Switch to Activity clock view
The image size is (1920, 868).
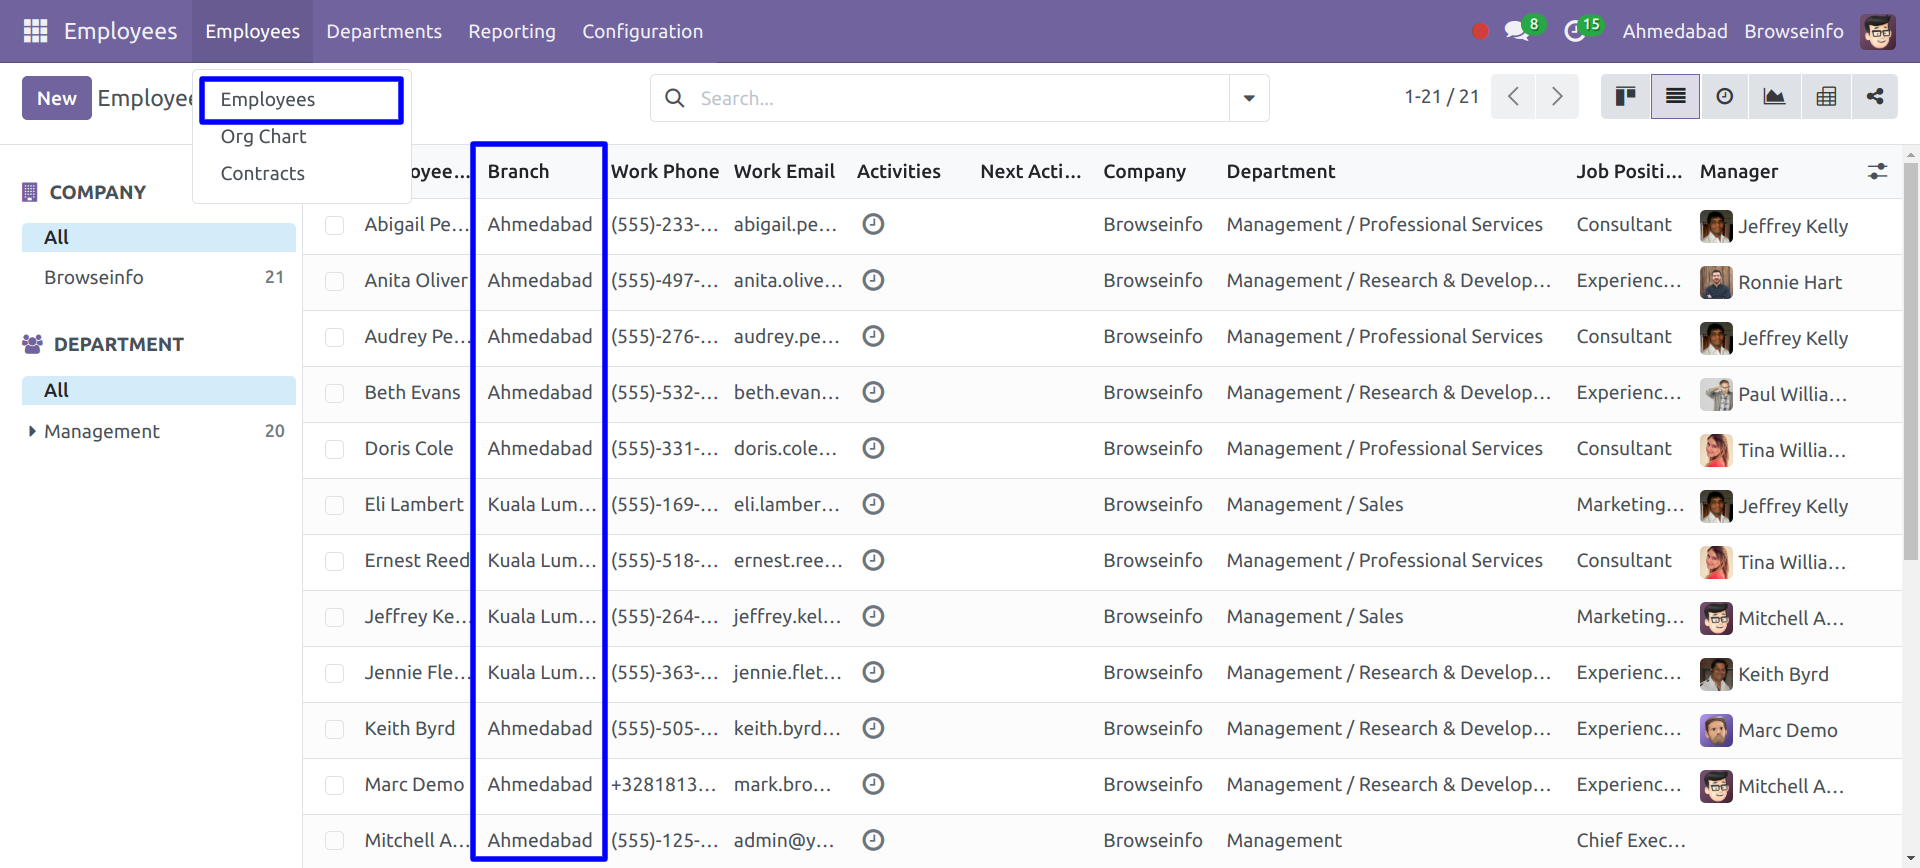1725,97
